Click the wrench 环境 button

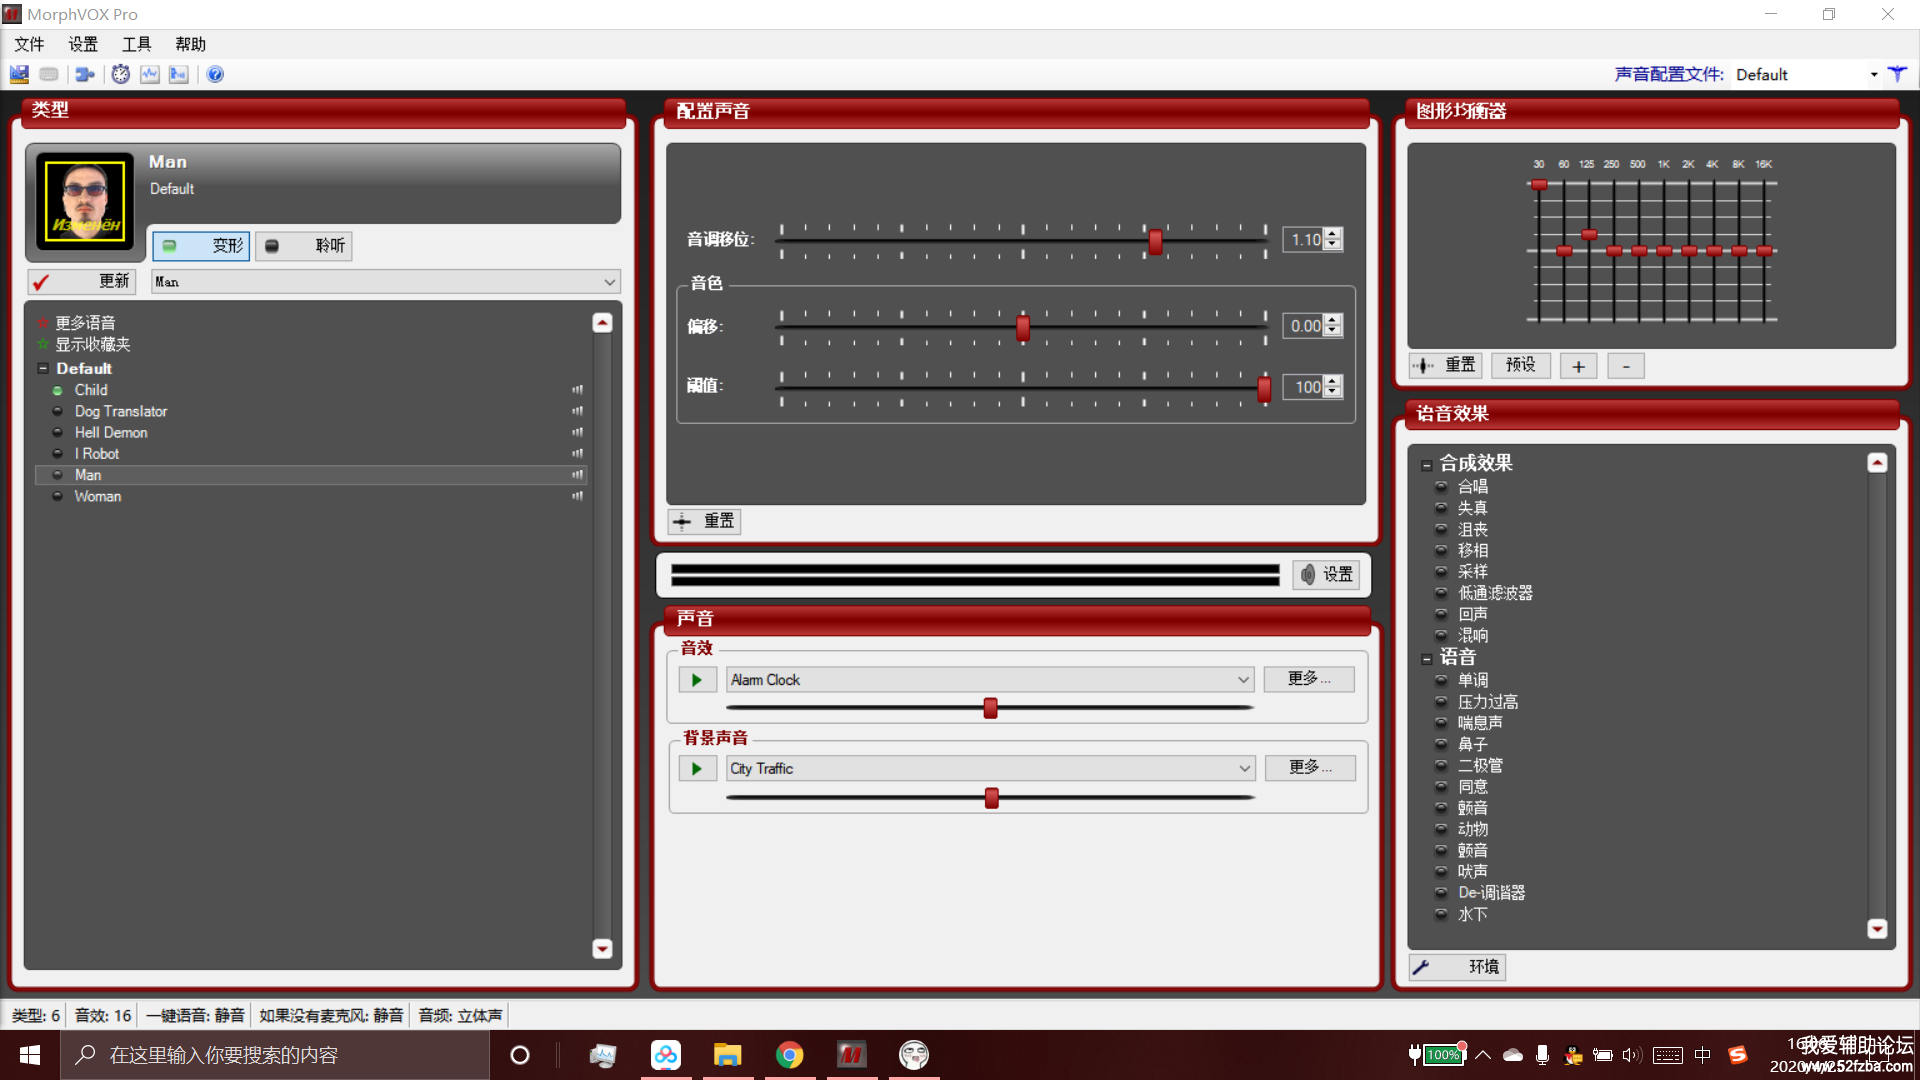(x=1457, y=967)
